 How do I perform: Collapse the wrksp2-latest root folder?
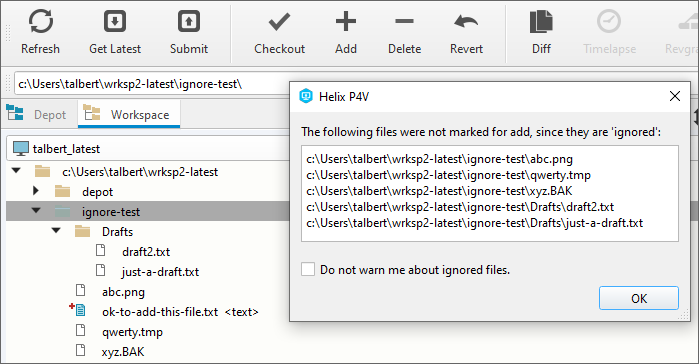point(16,171)
